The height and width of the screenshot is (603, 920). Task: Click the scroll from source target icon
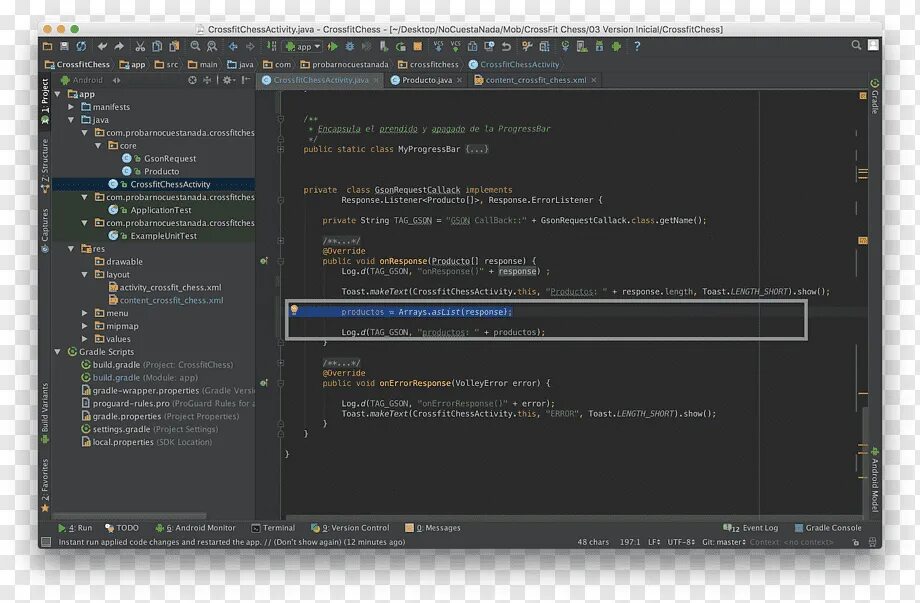[x=192, y=80]
